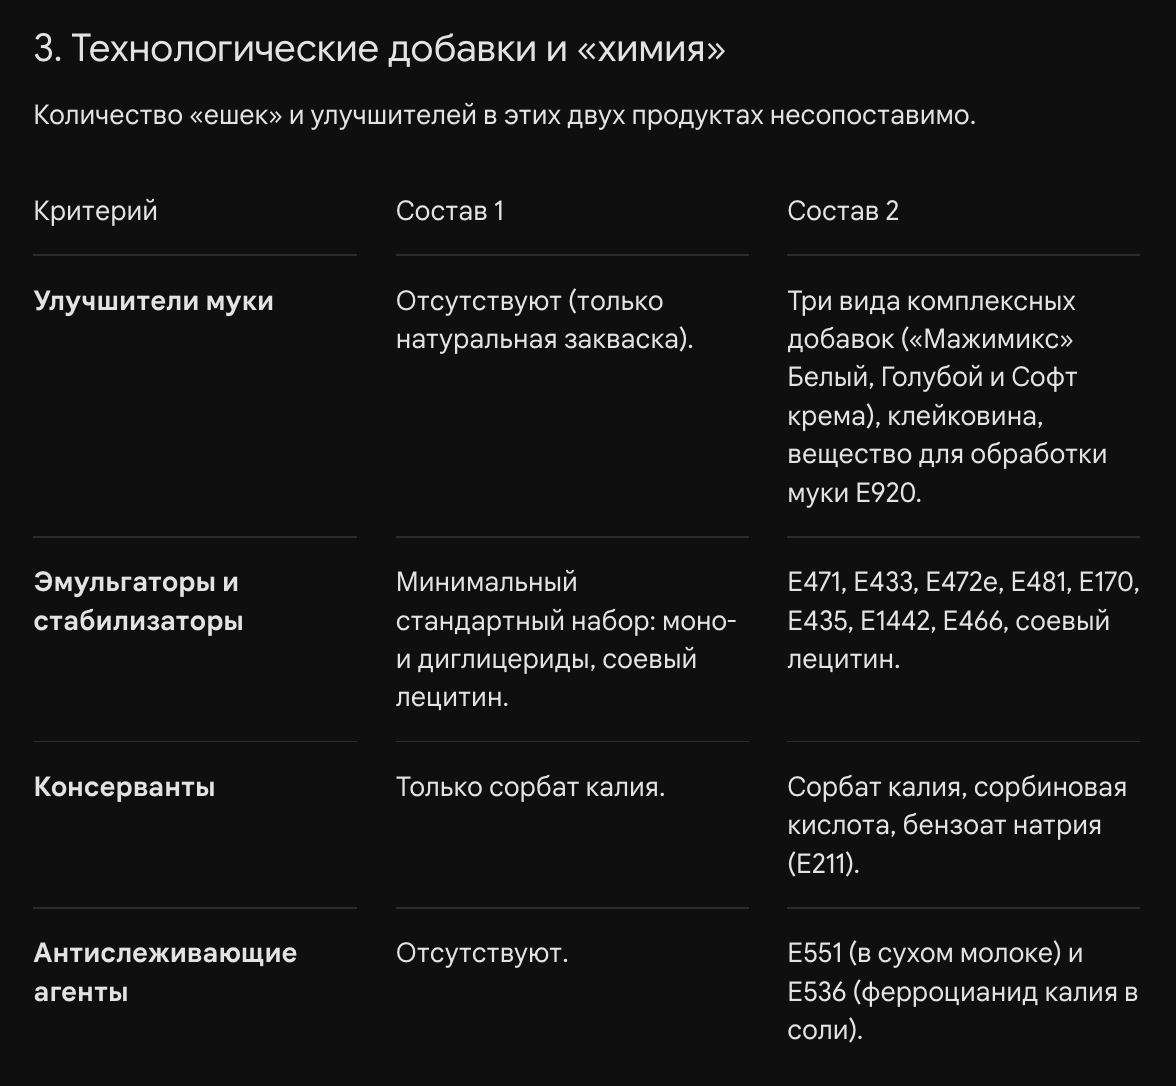Click the heading "3. Технологические добавки и «химия»"
The image size is (1176, 1086).
pos(380,50)
